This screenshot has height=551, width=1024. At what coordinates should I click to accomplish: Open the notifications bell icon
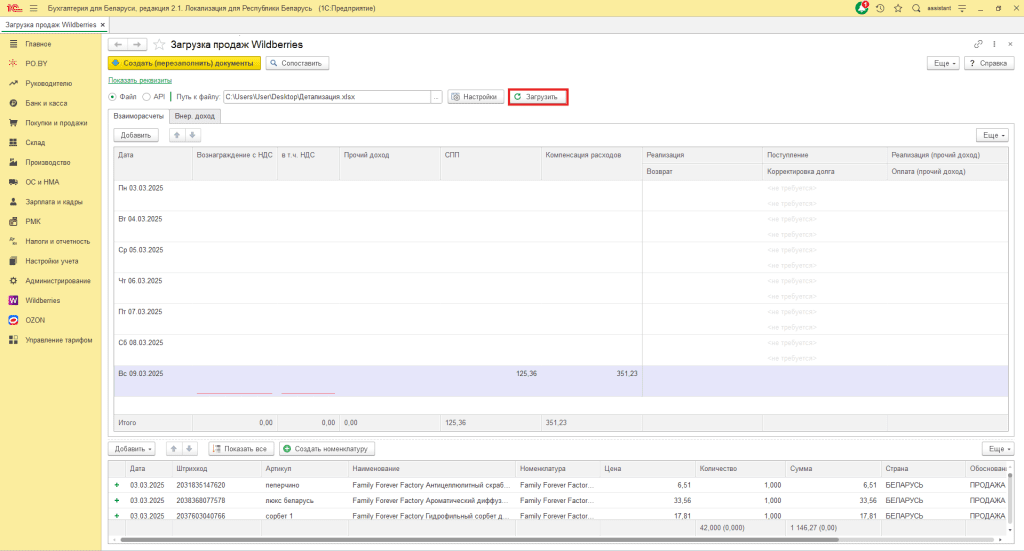(862, 8)
